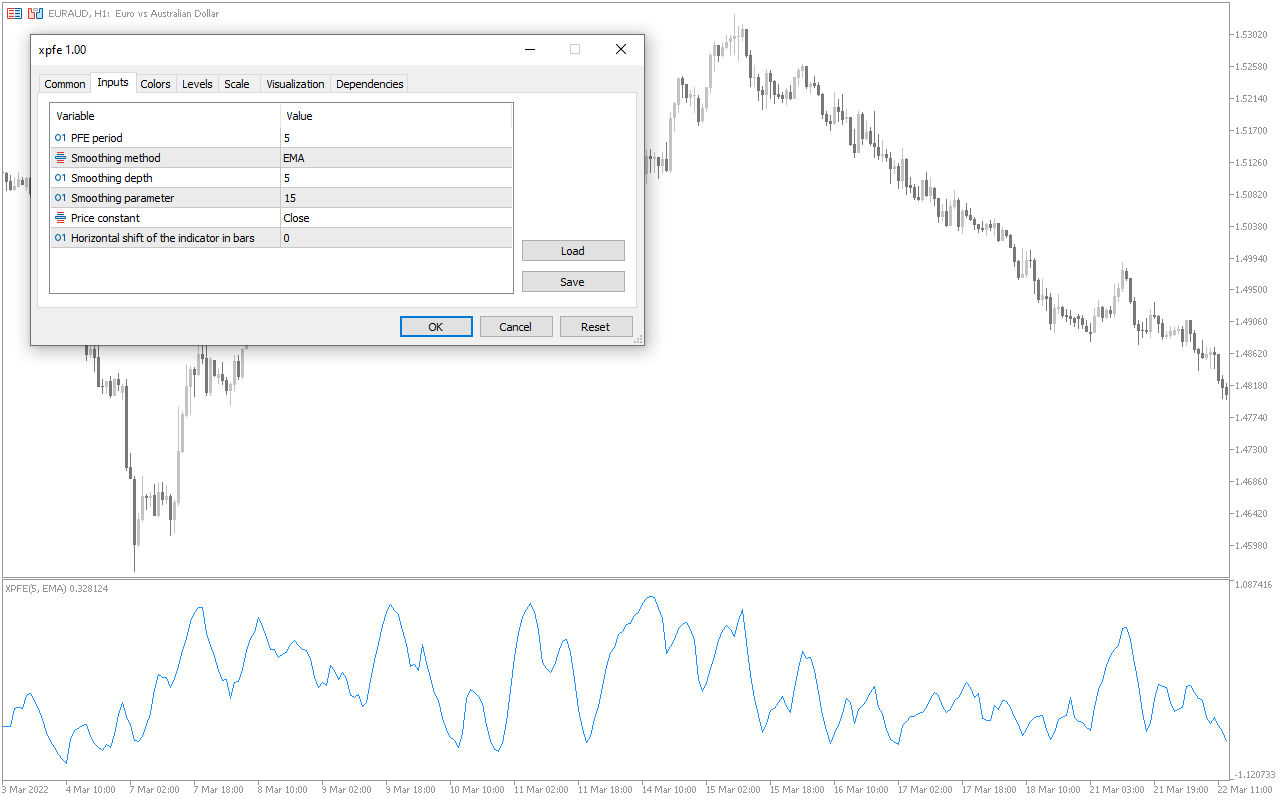This screenshot has height=800, width=1280.
Task: Click the Reset button
Action: point(596,327)
